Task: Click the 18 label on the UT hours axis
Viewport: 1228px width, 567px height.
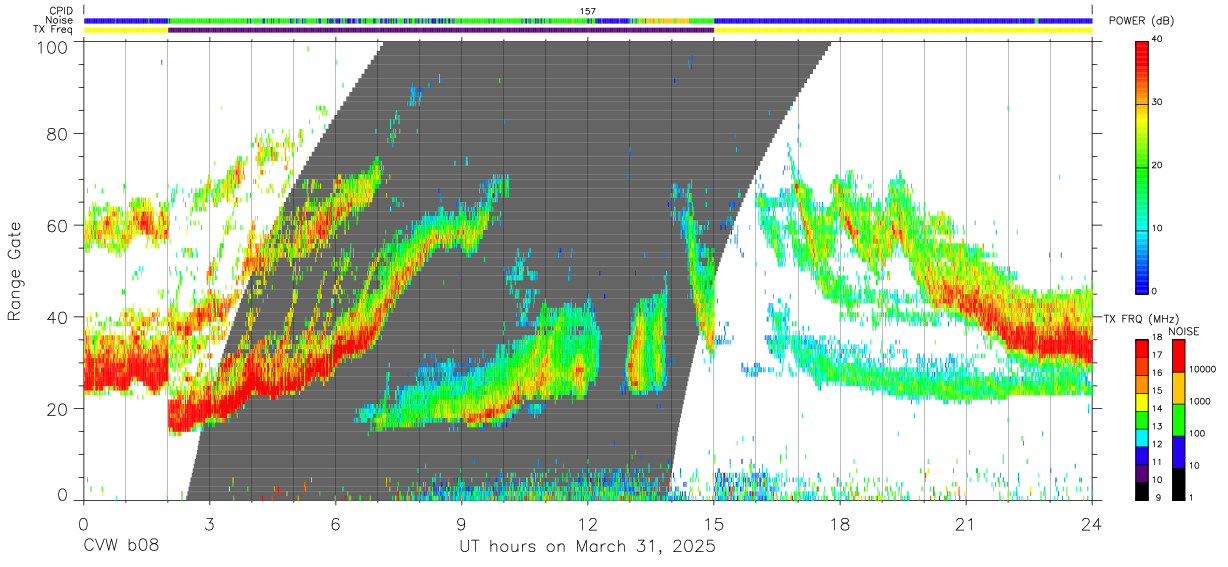Action: [x=840, y=524]
